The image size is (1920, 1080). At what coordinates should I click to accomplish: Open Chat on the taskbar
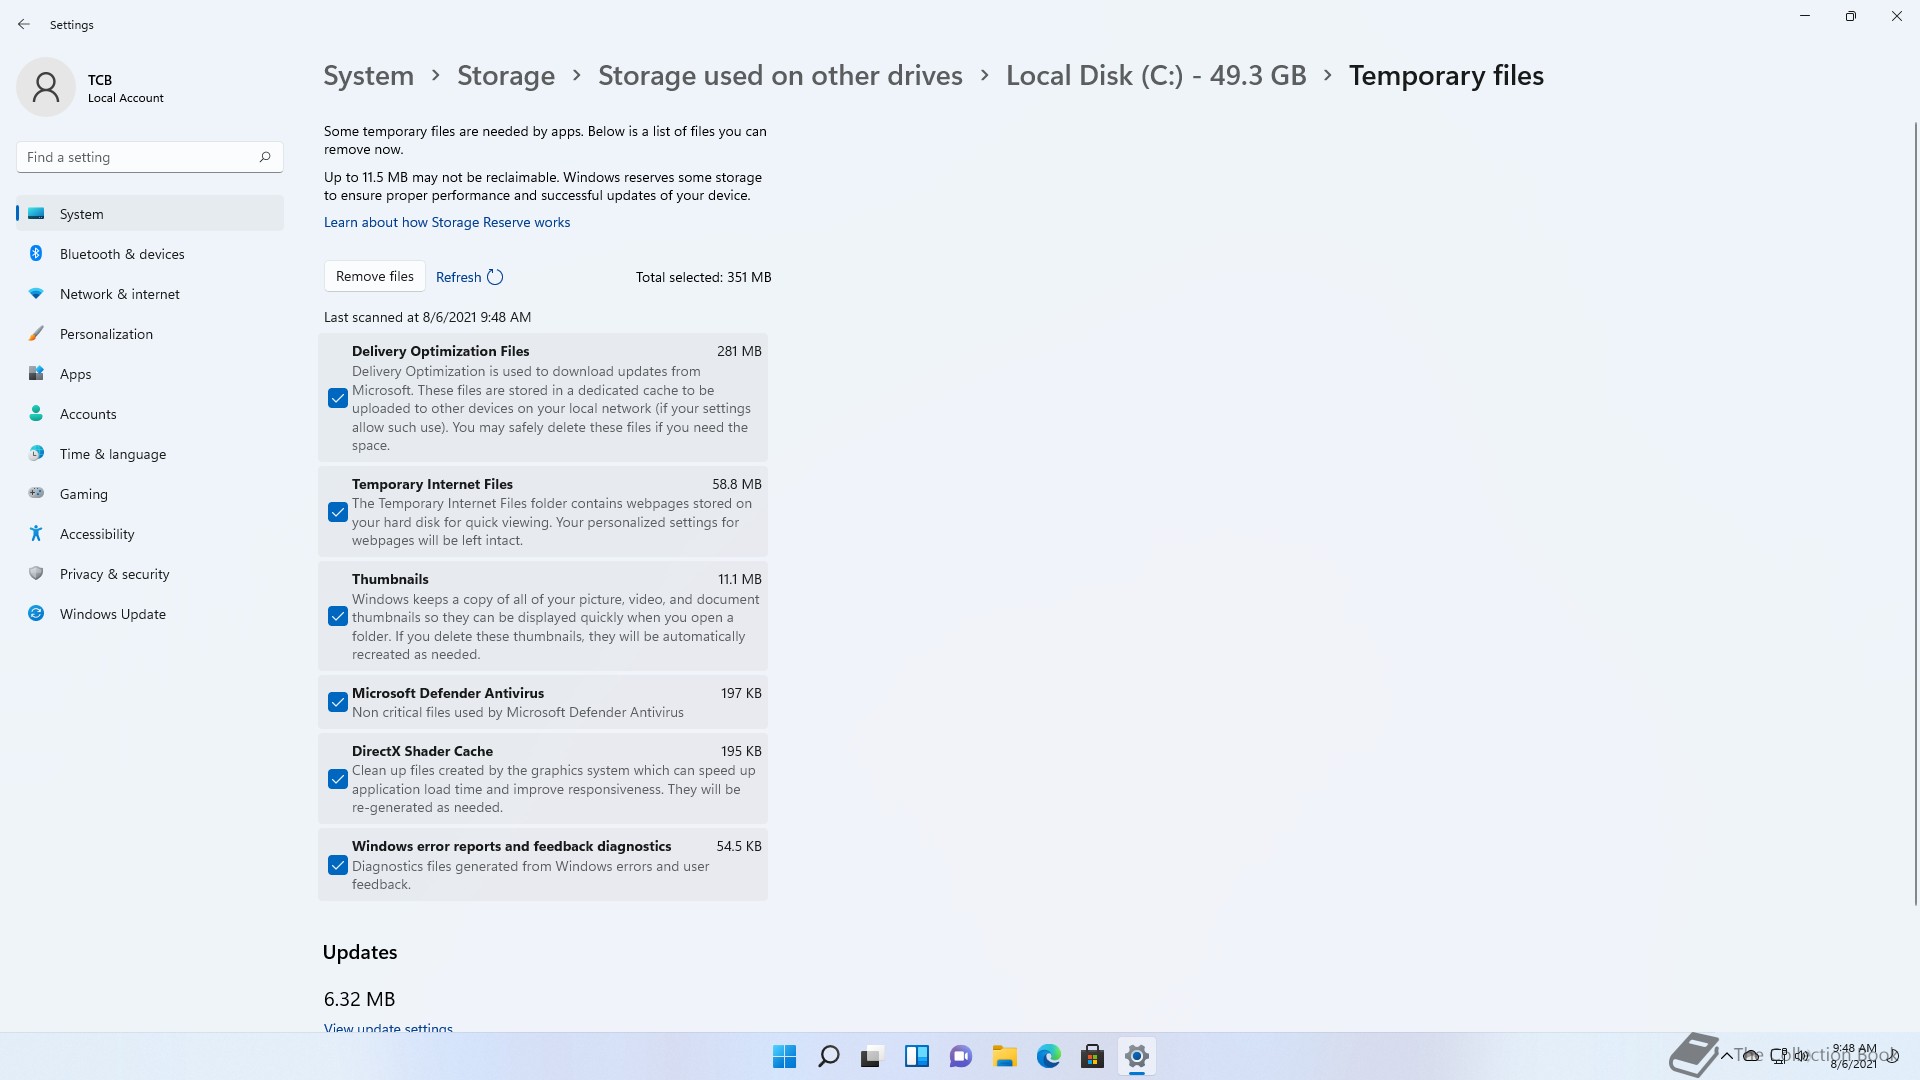pyautogui.click(x=960, y=1056)
